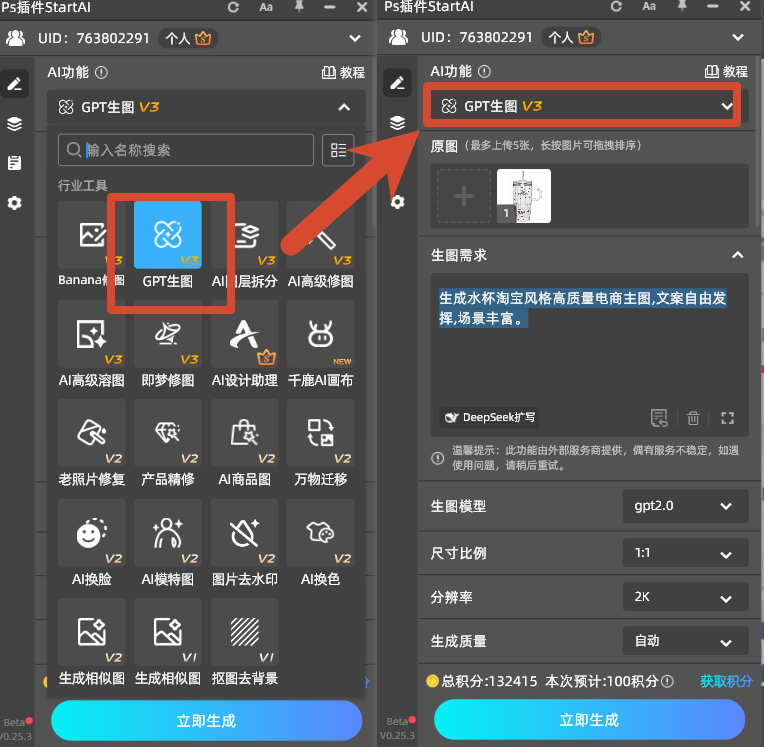The width and height of the screenshot is (764, 747).
Task: Open settings gear in left panel sidebar
Action: (x=15, y=202)
